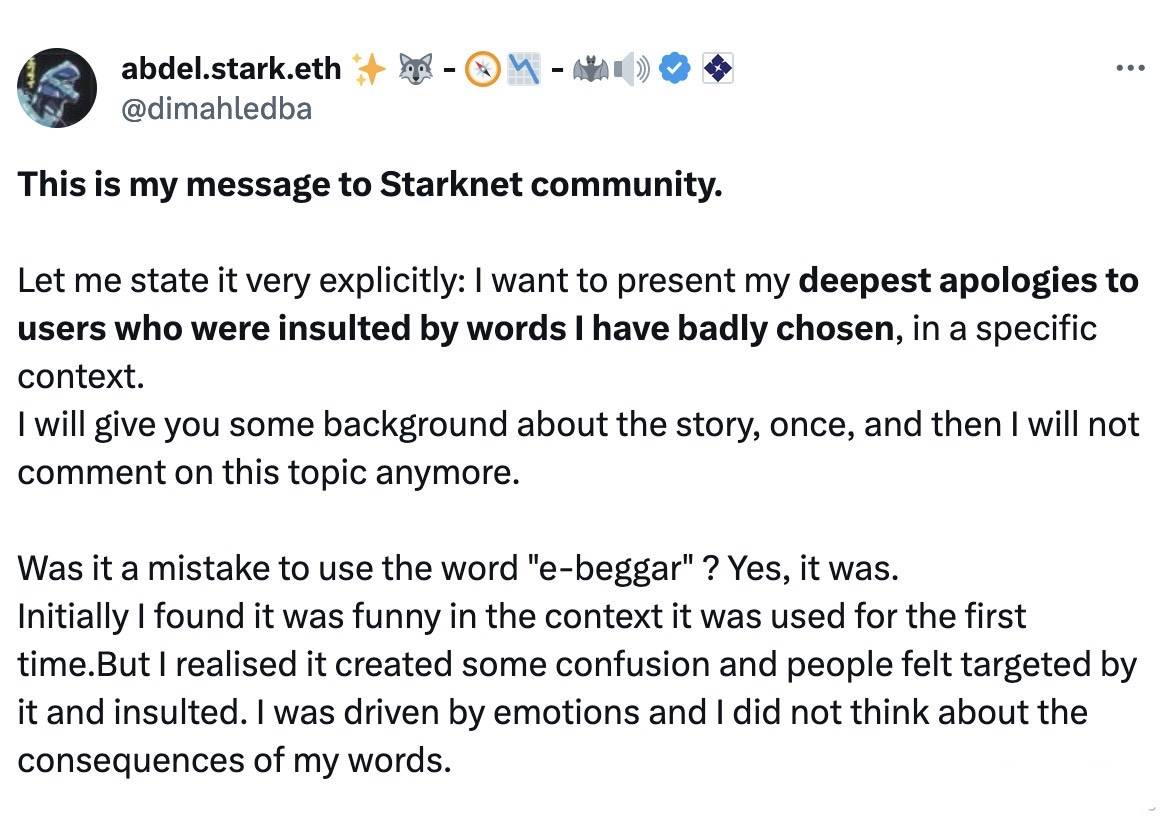This screenshot has height=832, width=1176.
Task: Click the sentence starting 'I will give you'
Action: click(x=578, y=449)
